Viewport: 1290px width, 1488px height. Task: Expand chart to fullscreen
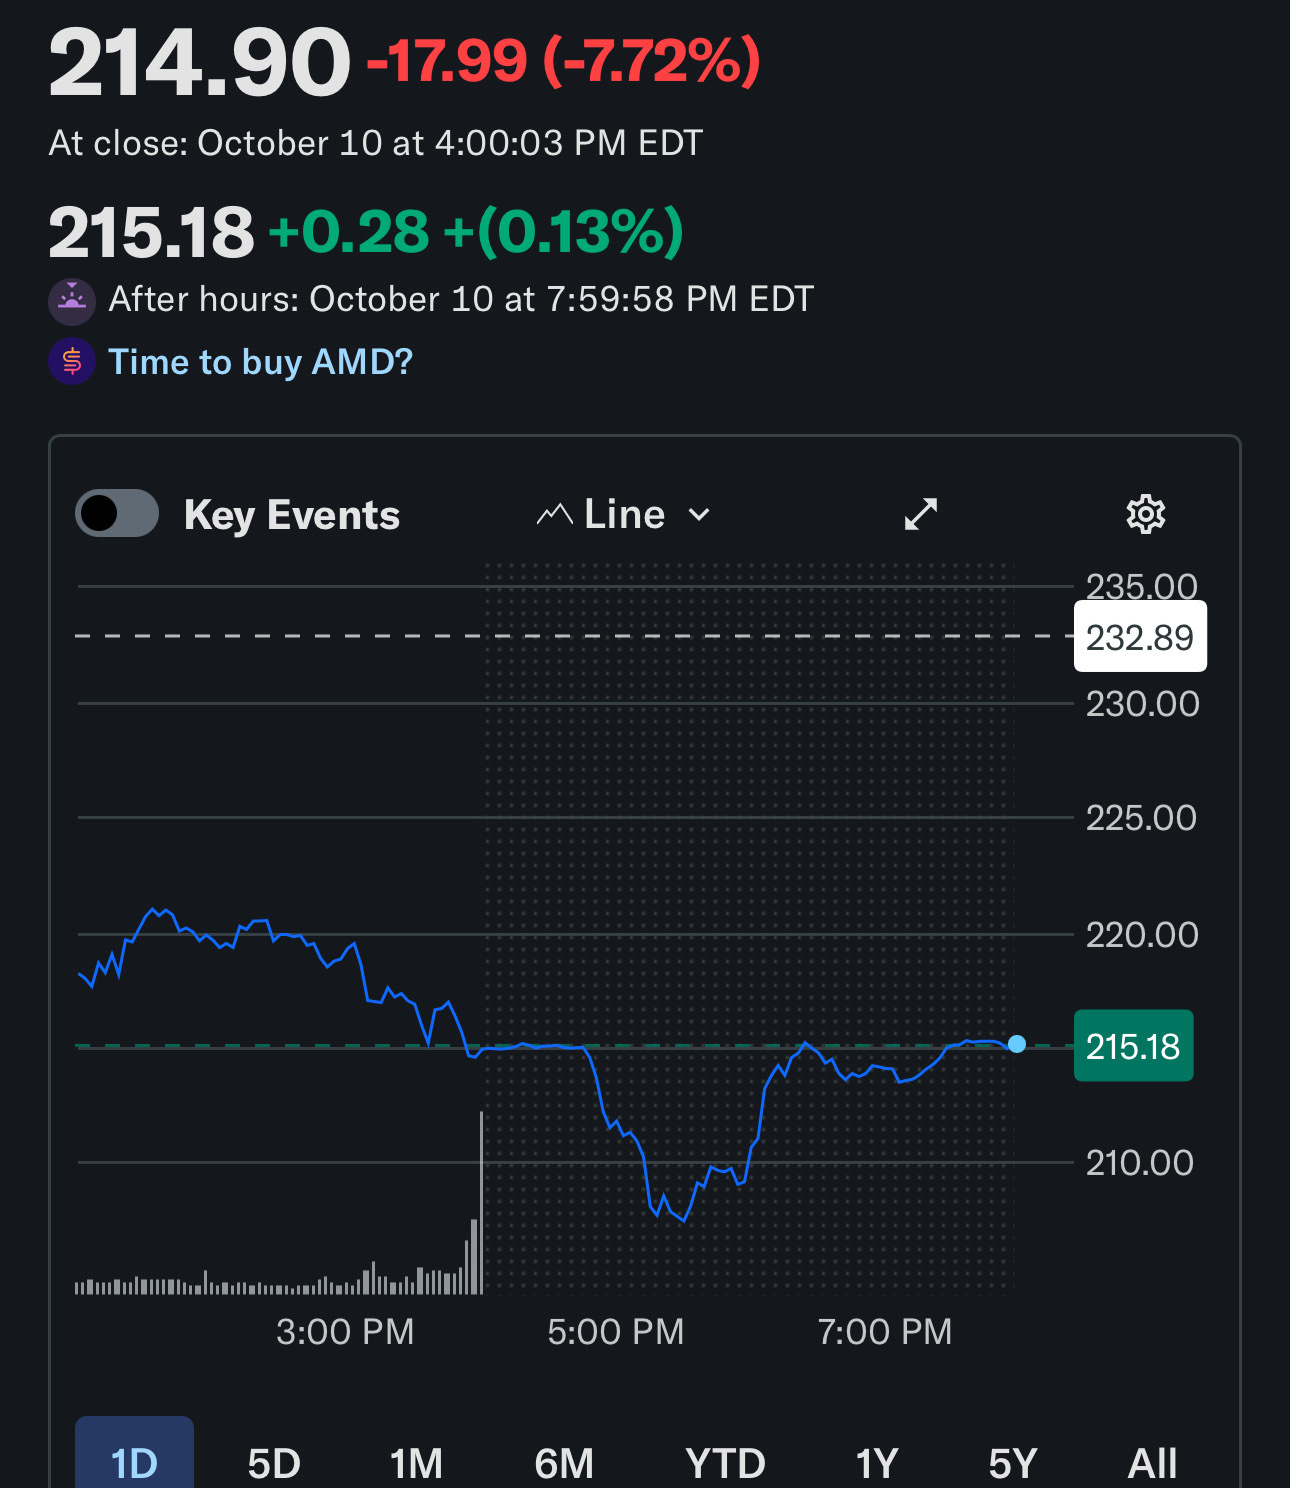tap(920, 514)
